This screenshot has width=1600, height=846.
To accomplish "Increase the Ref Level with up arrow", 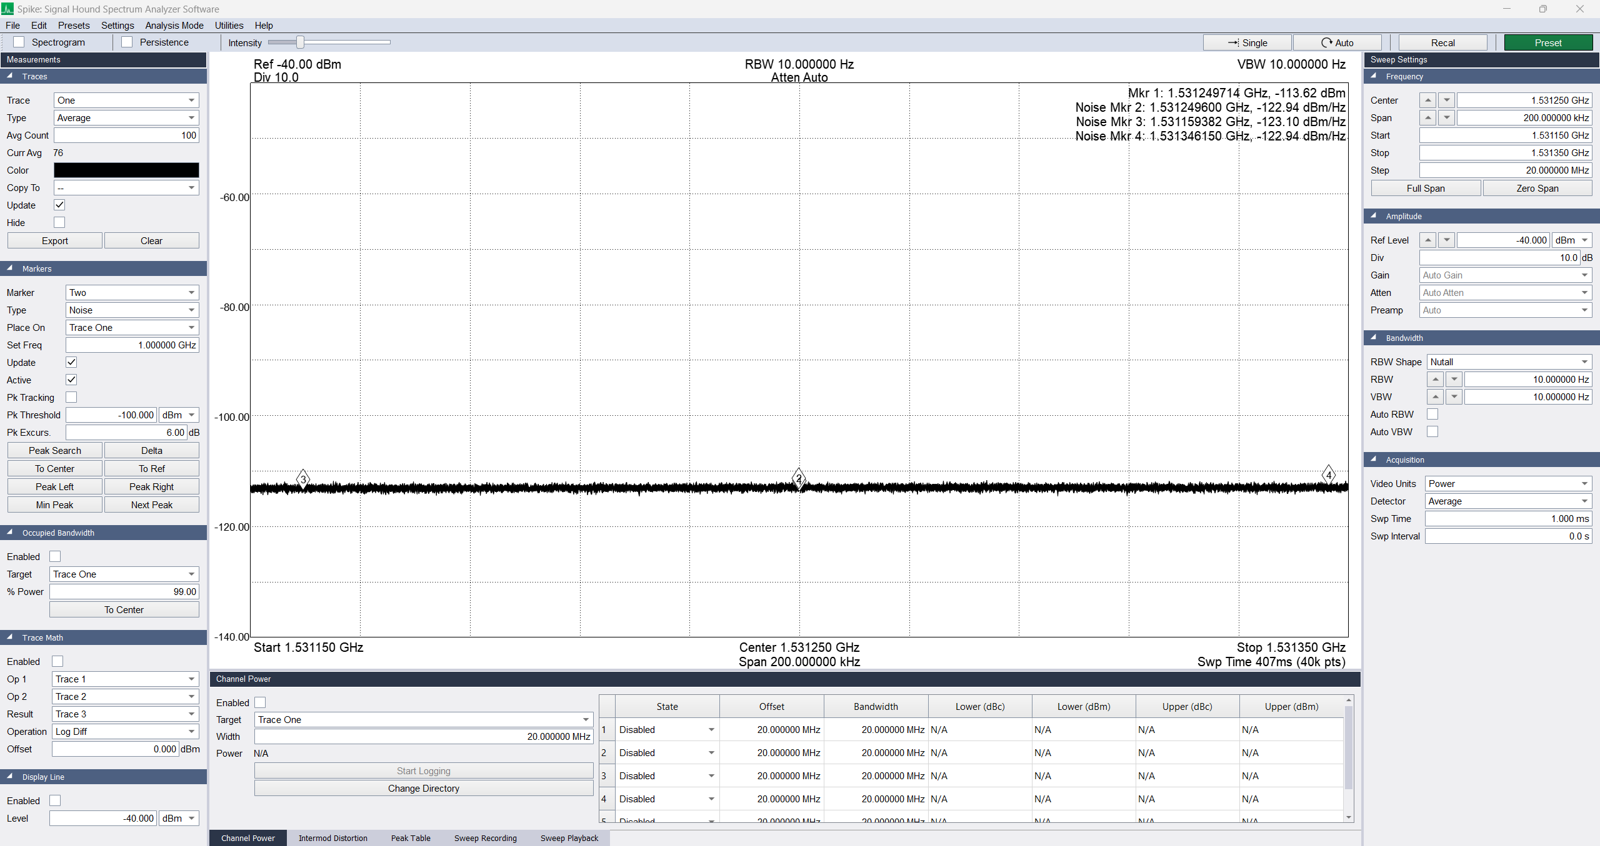I will (1427, 241).
